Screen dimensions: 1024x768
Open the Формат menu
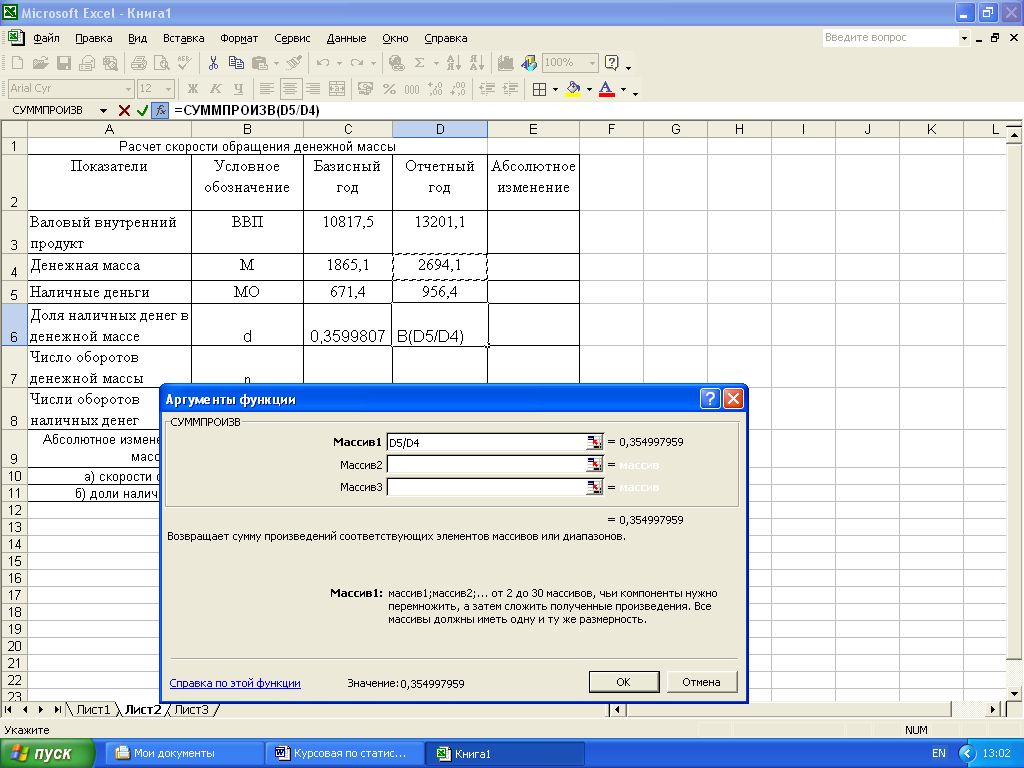pos(239,38)
